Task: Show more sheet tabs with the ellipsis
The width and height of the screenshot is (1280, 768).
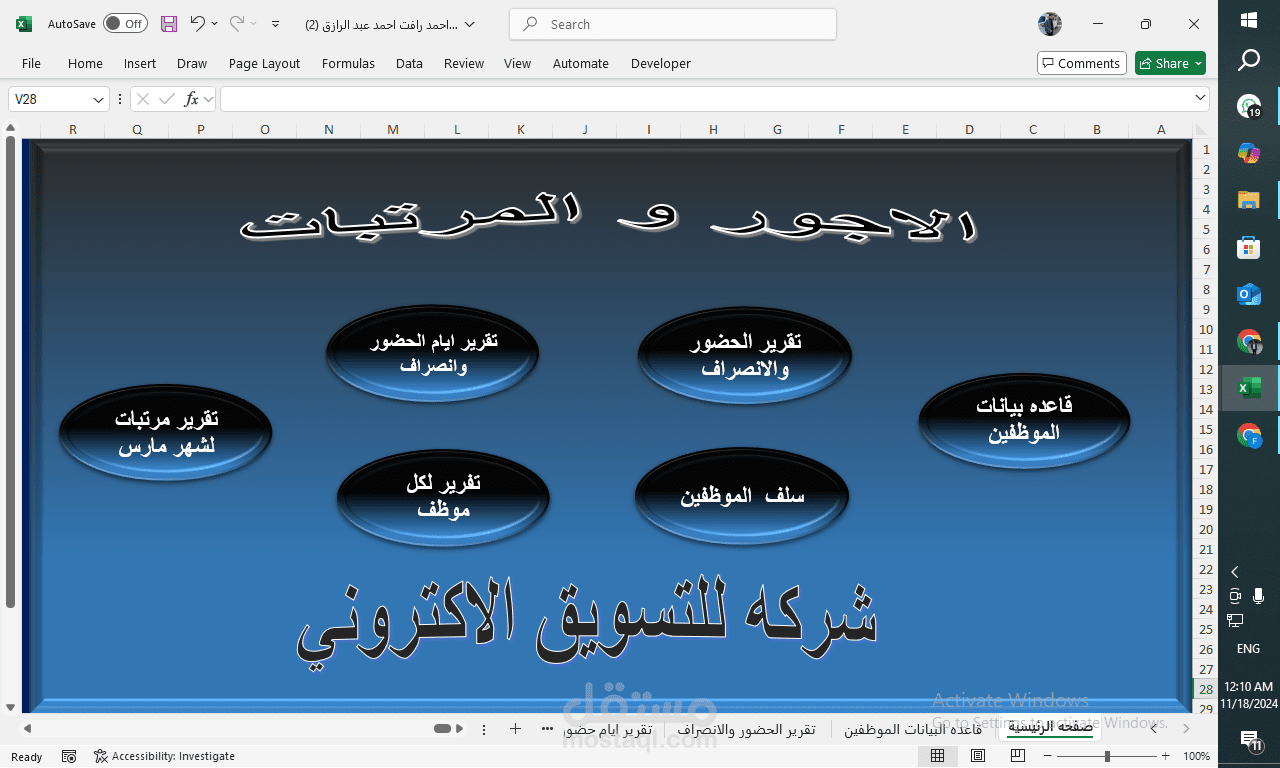Action: point(547,729)
